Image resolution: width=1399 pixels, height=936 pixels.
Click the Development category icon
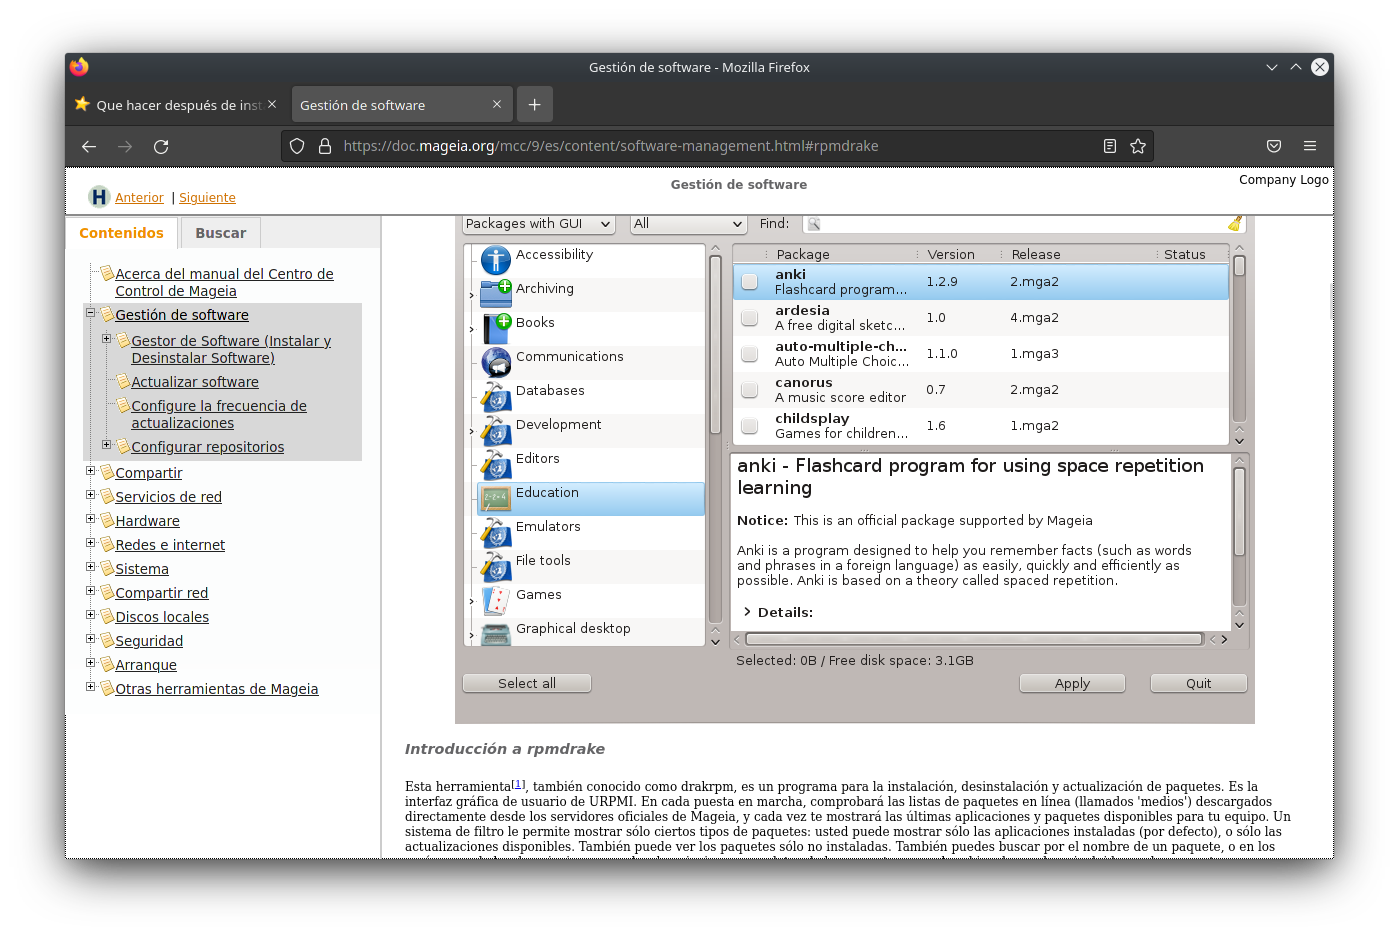click(496, 429)
